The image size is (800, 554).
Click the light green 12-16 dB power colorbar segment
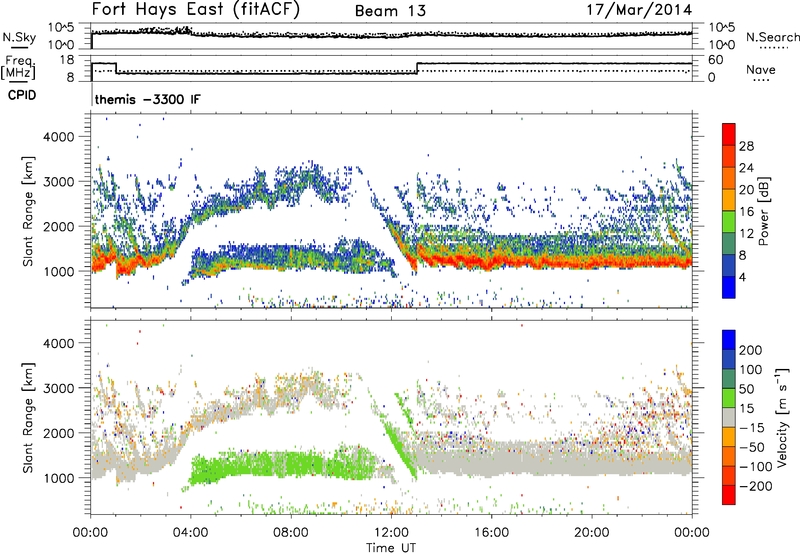729,222
